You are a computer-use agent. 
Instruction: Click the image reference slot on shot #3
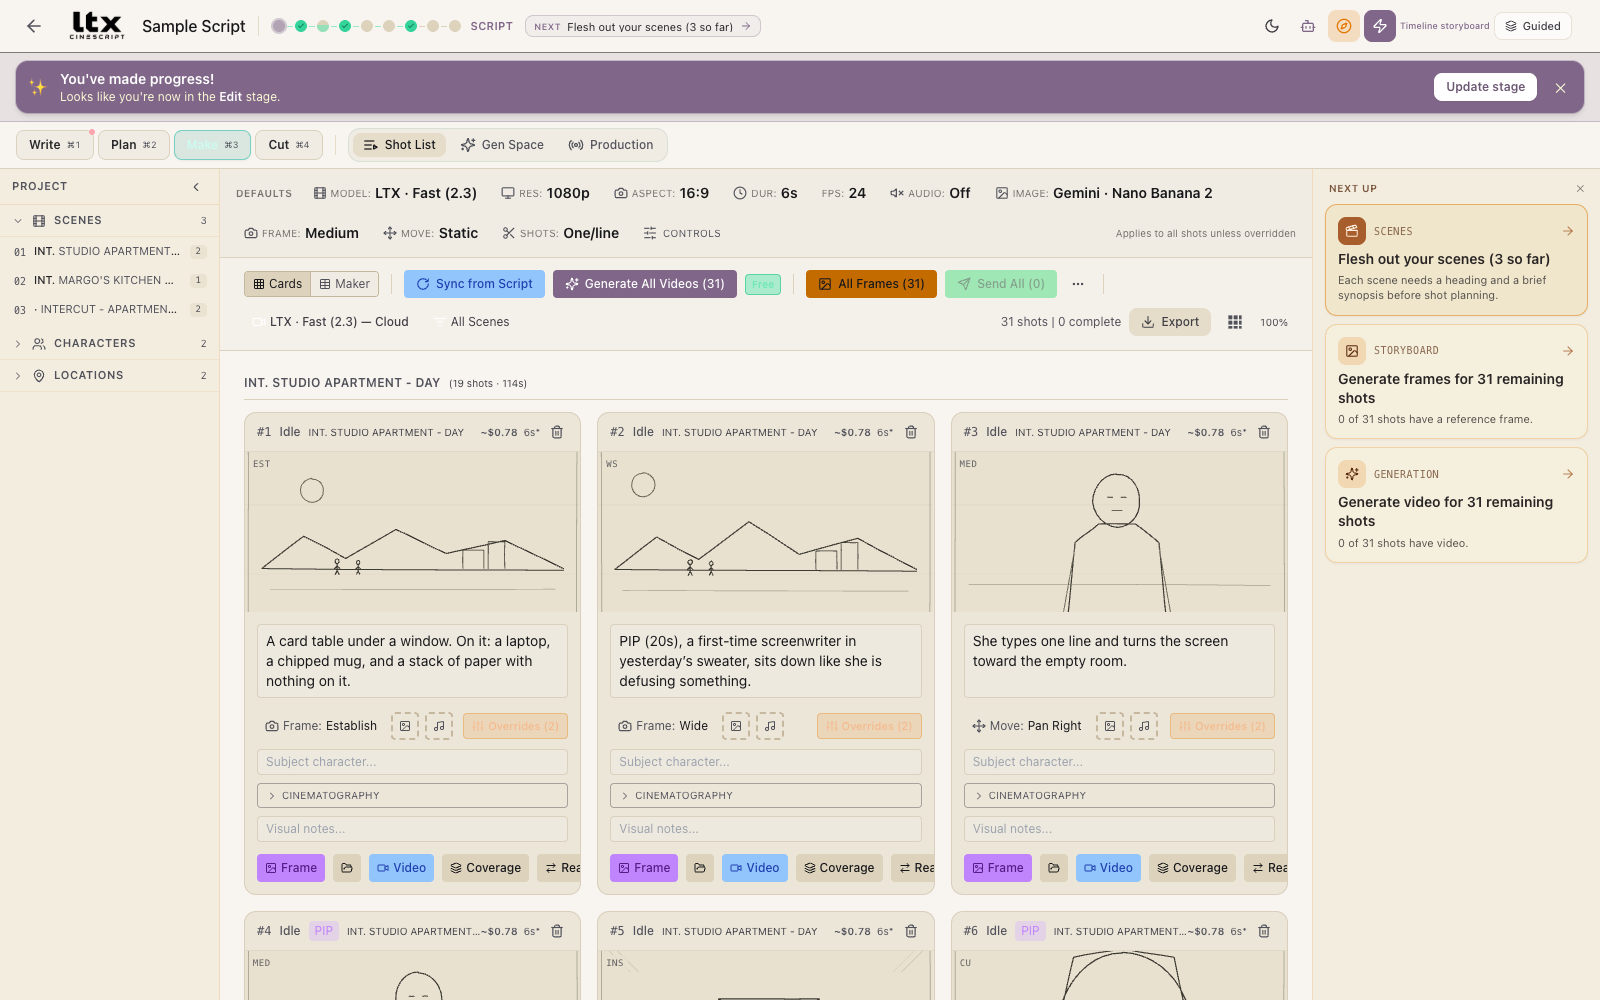(x=1110, y=726)
